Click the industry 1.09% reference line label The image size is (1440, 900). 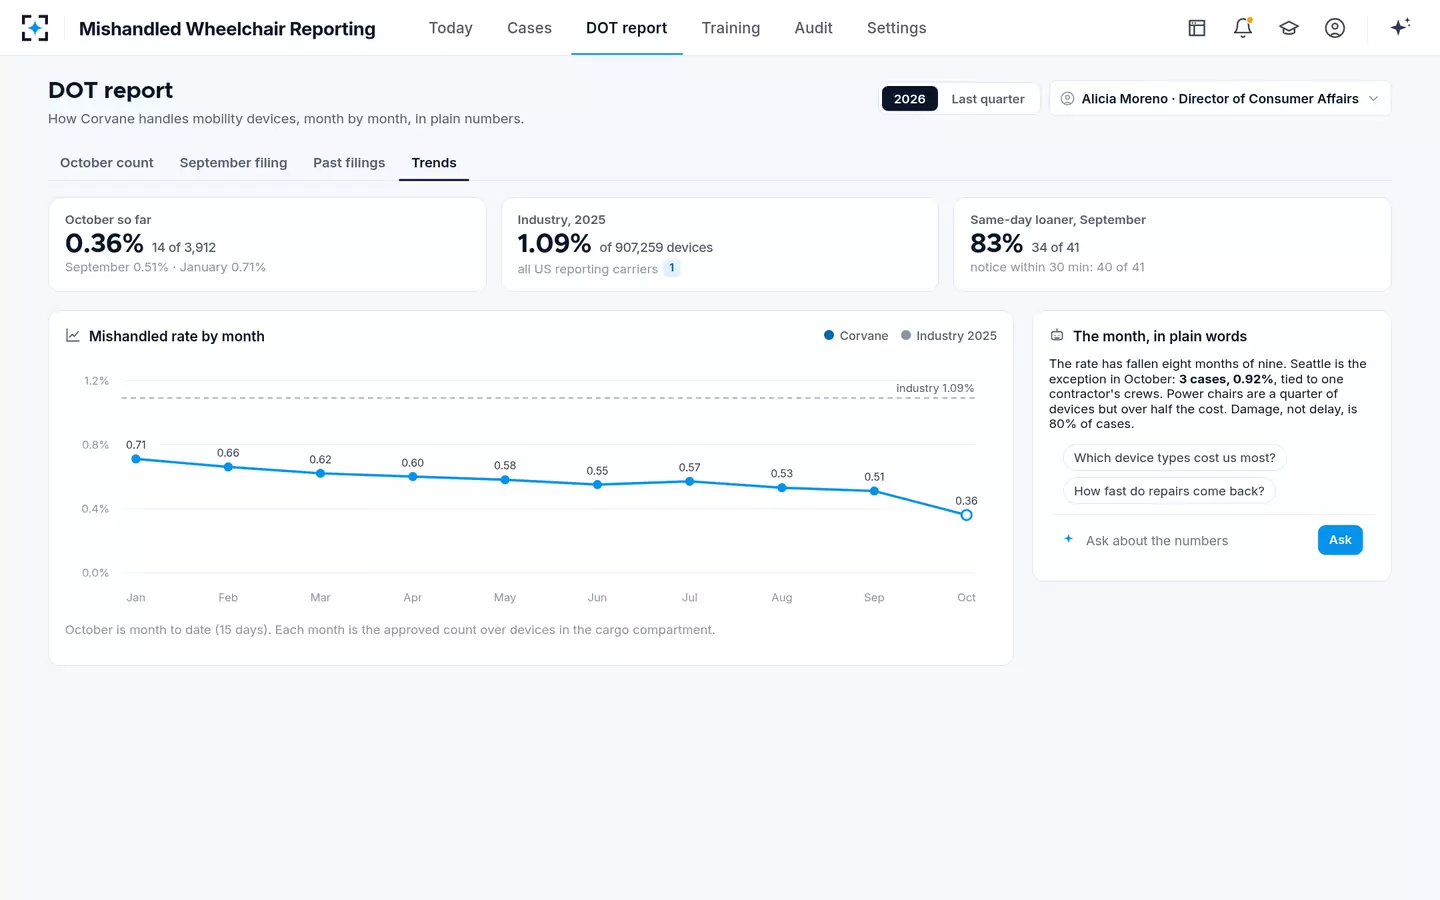[x=935, y=388]
